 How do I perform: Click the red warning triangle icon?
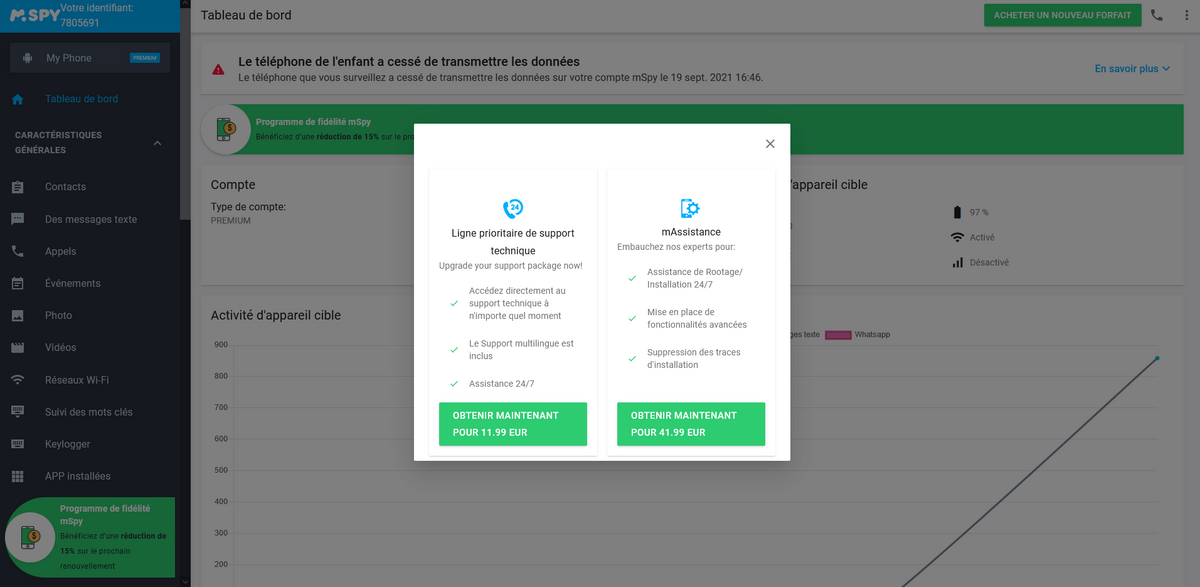(218, 69)
